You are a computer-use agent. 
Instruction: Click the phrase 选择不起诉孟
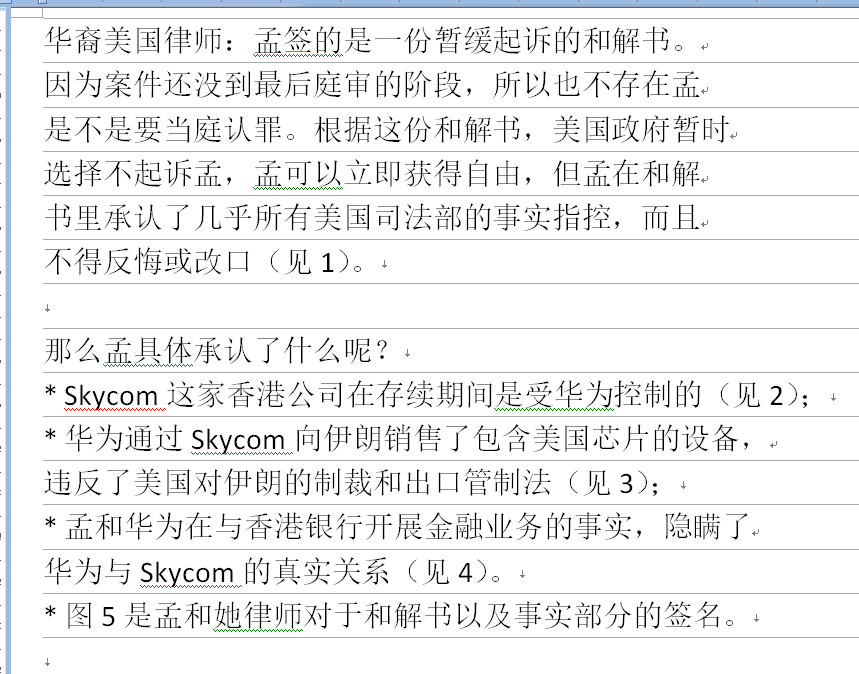click(x=133, y=174)
